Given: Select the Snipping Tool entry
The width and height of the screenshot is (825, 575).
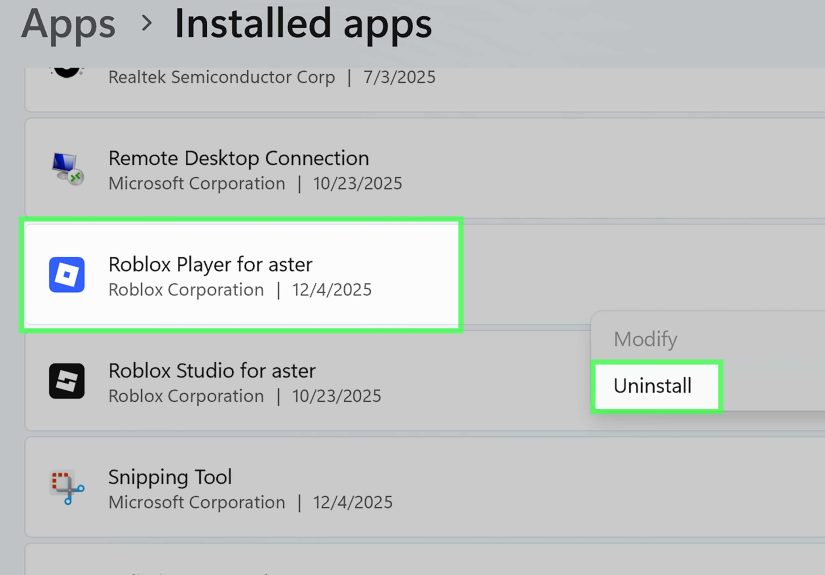Looking at the screenshot, I should (425, 487).
